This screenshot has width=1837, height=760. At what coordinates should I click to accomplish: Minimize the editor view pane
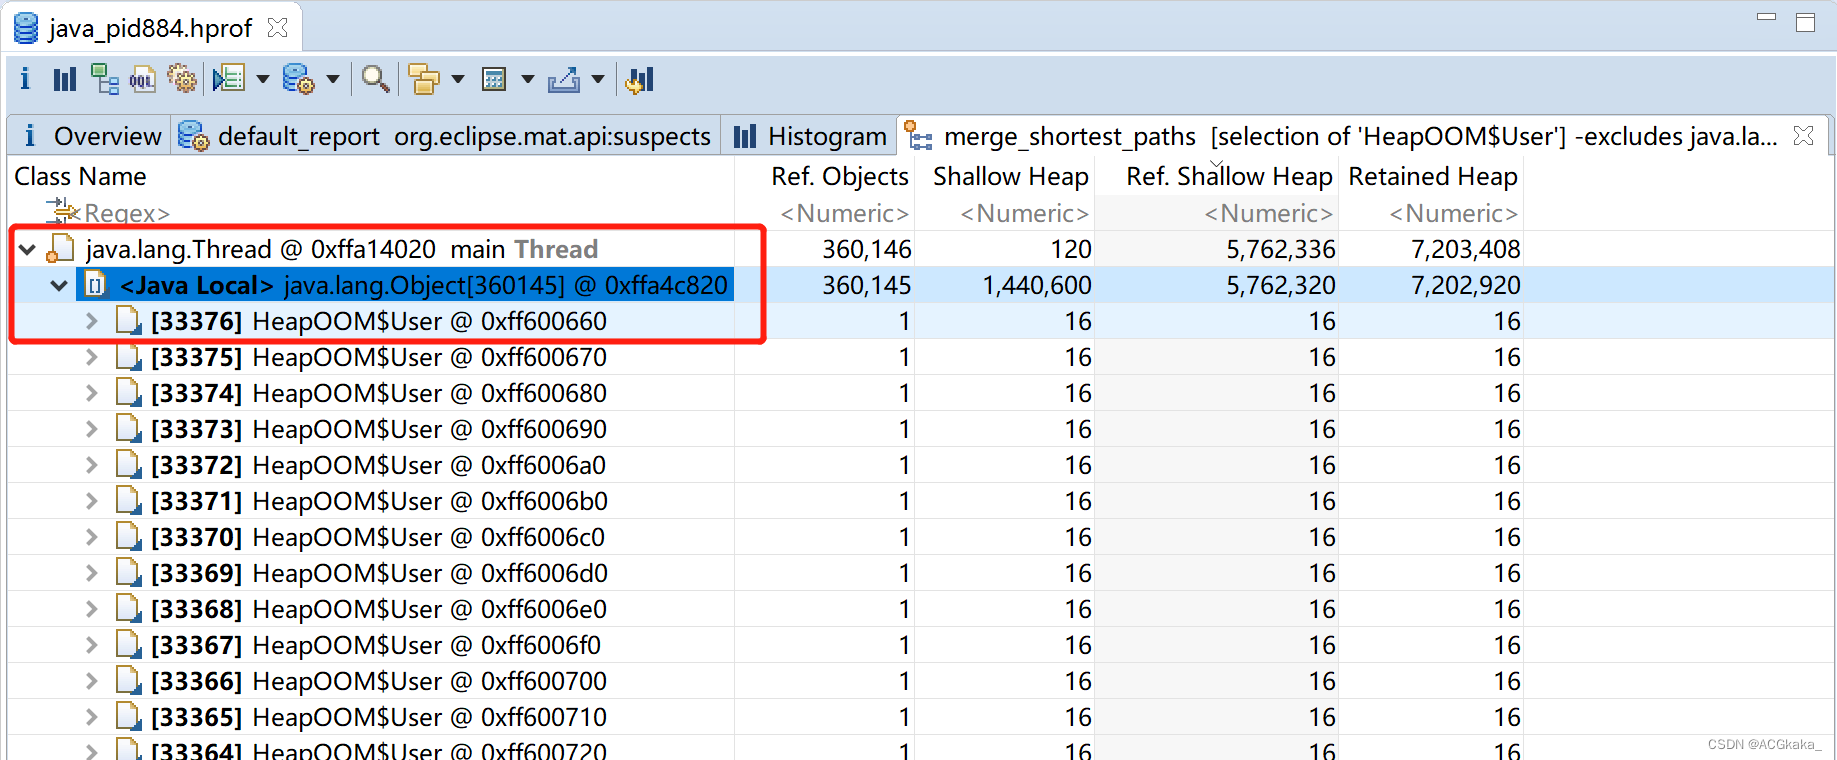[x=1767, y=17]
